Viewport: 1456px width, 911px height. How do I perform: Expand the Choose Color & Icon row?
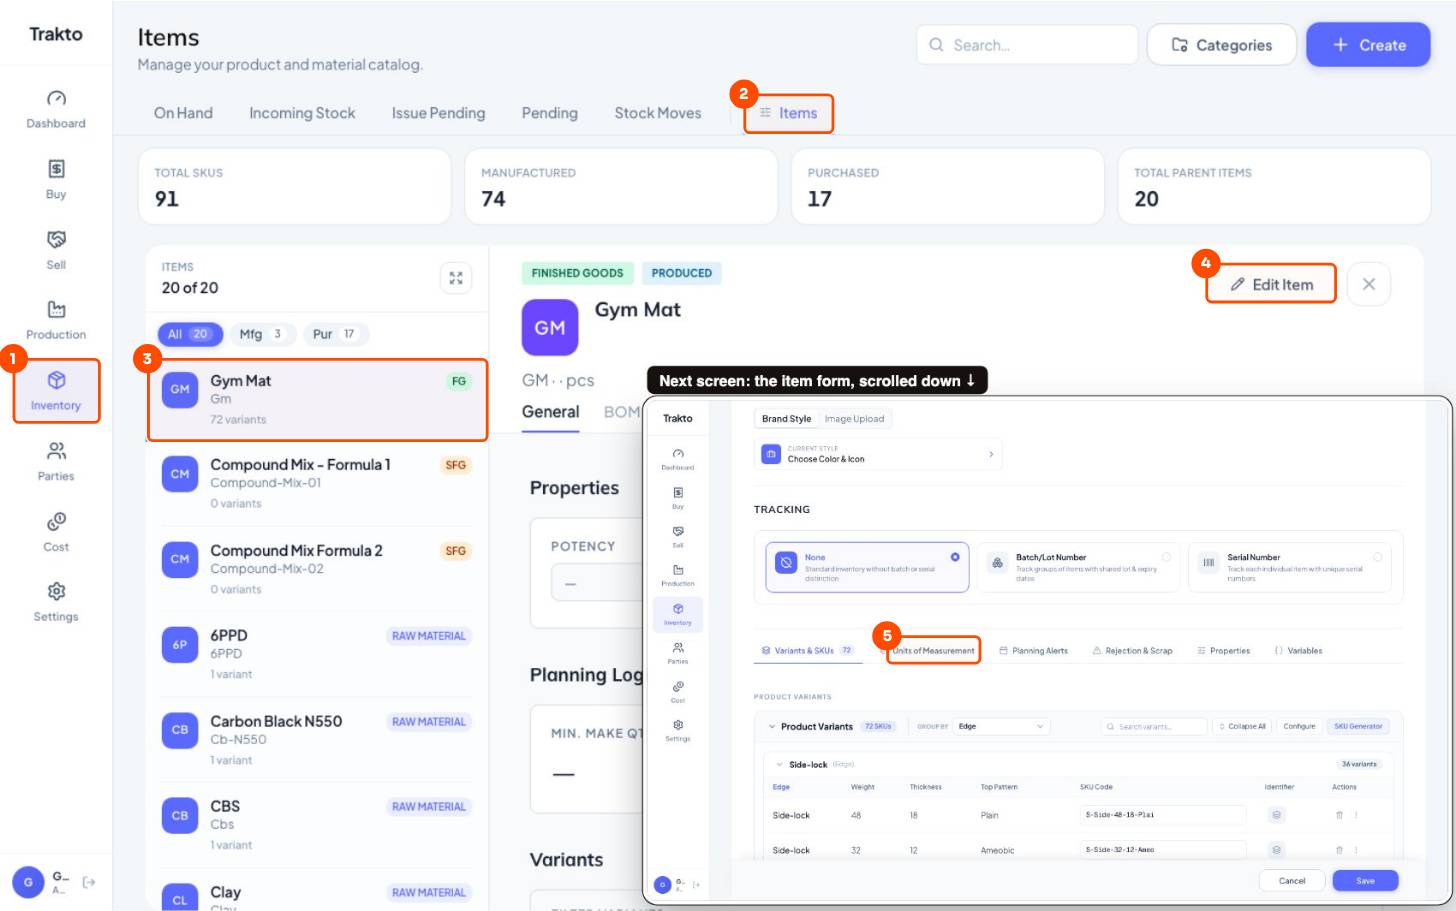coord(878,454)
